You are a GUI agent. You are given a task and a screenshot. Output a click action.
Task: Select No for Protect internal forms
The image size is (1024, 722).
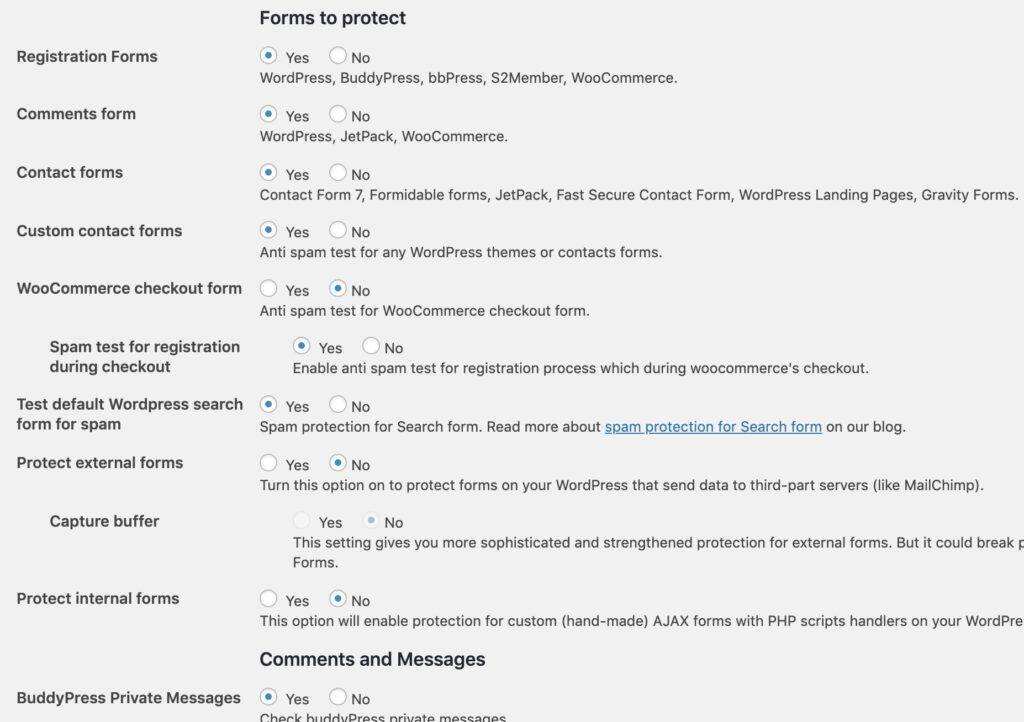(338, 599)
